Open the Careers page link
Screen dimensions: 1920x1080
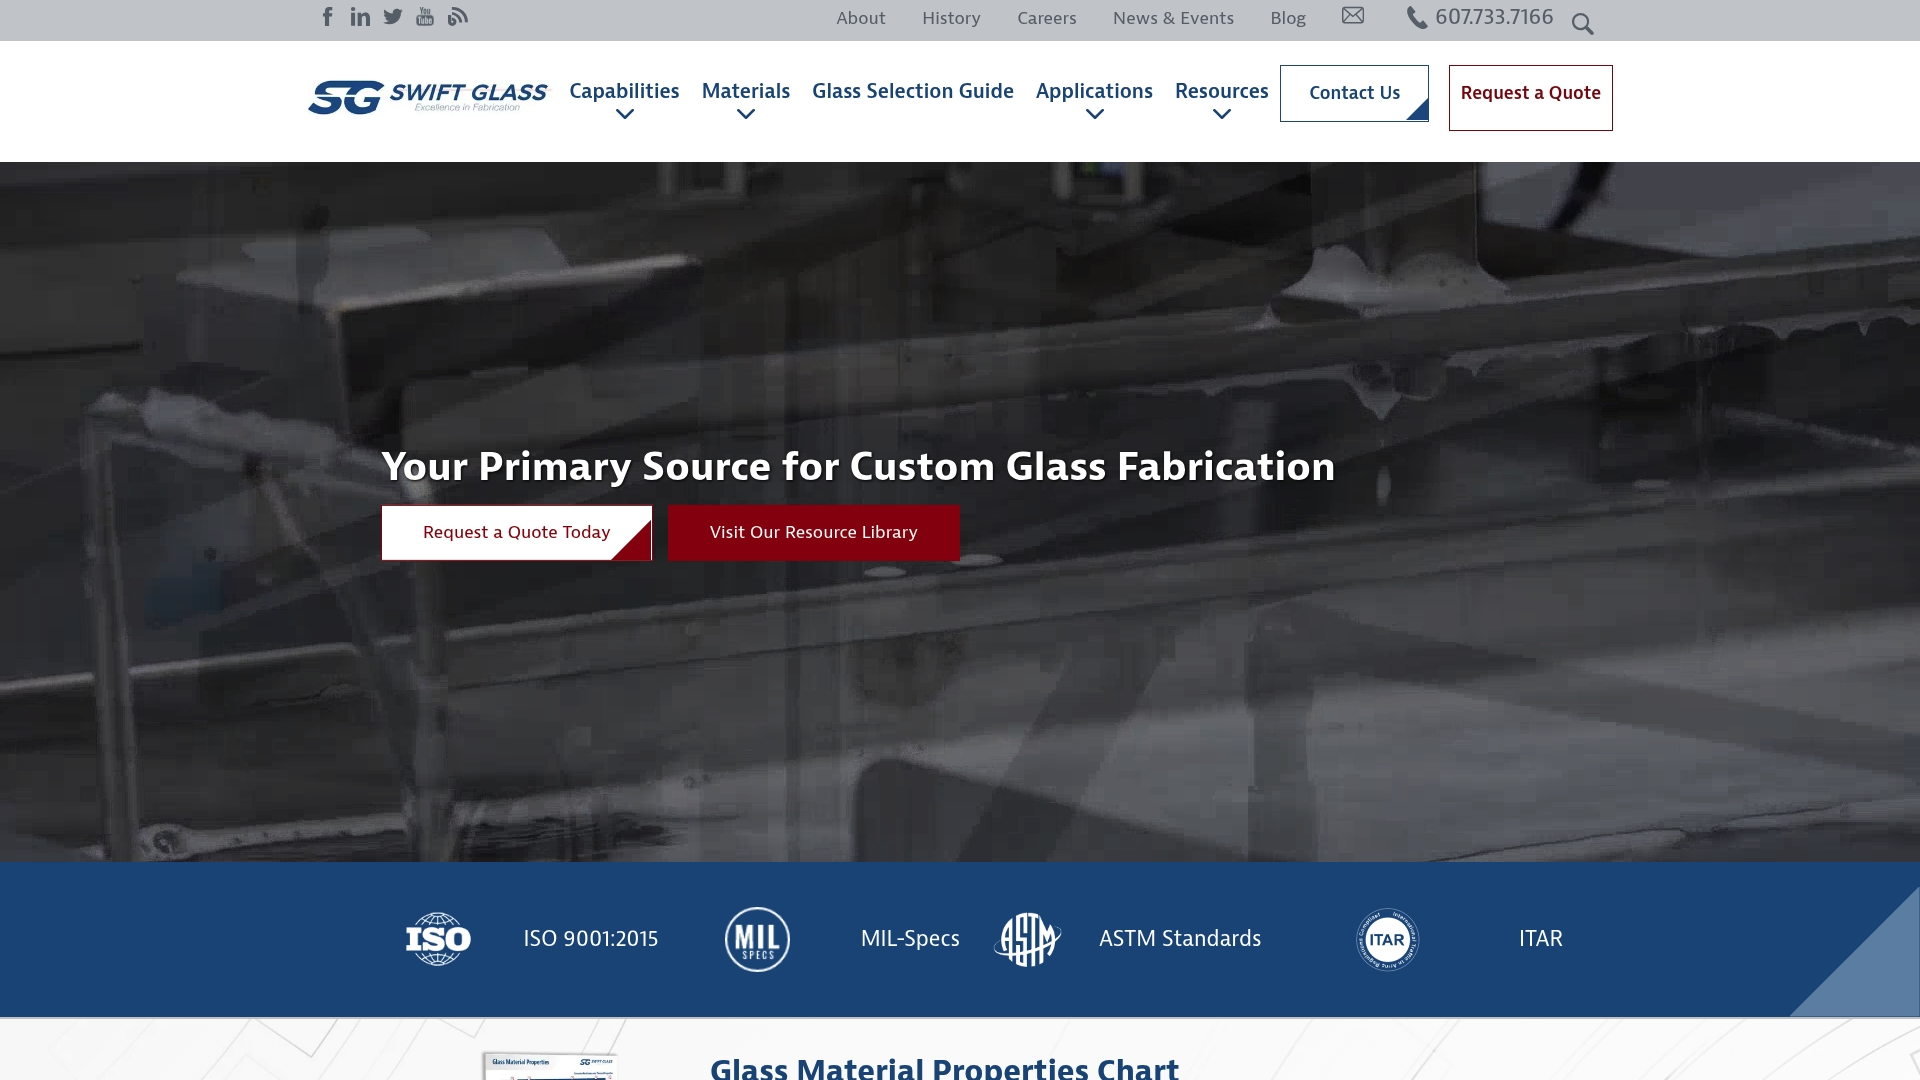click(1047, 18)
